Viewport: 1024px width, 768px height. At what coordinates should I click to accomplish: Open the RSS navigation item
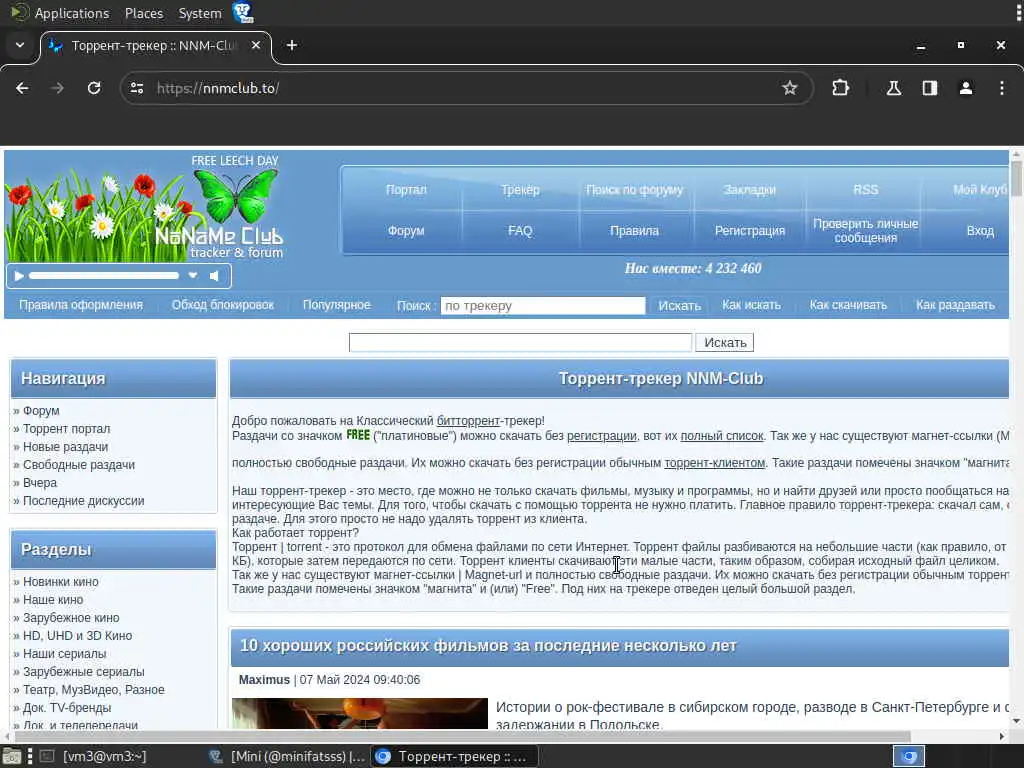point(865,190)
